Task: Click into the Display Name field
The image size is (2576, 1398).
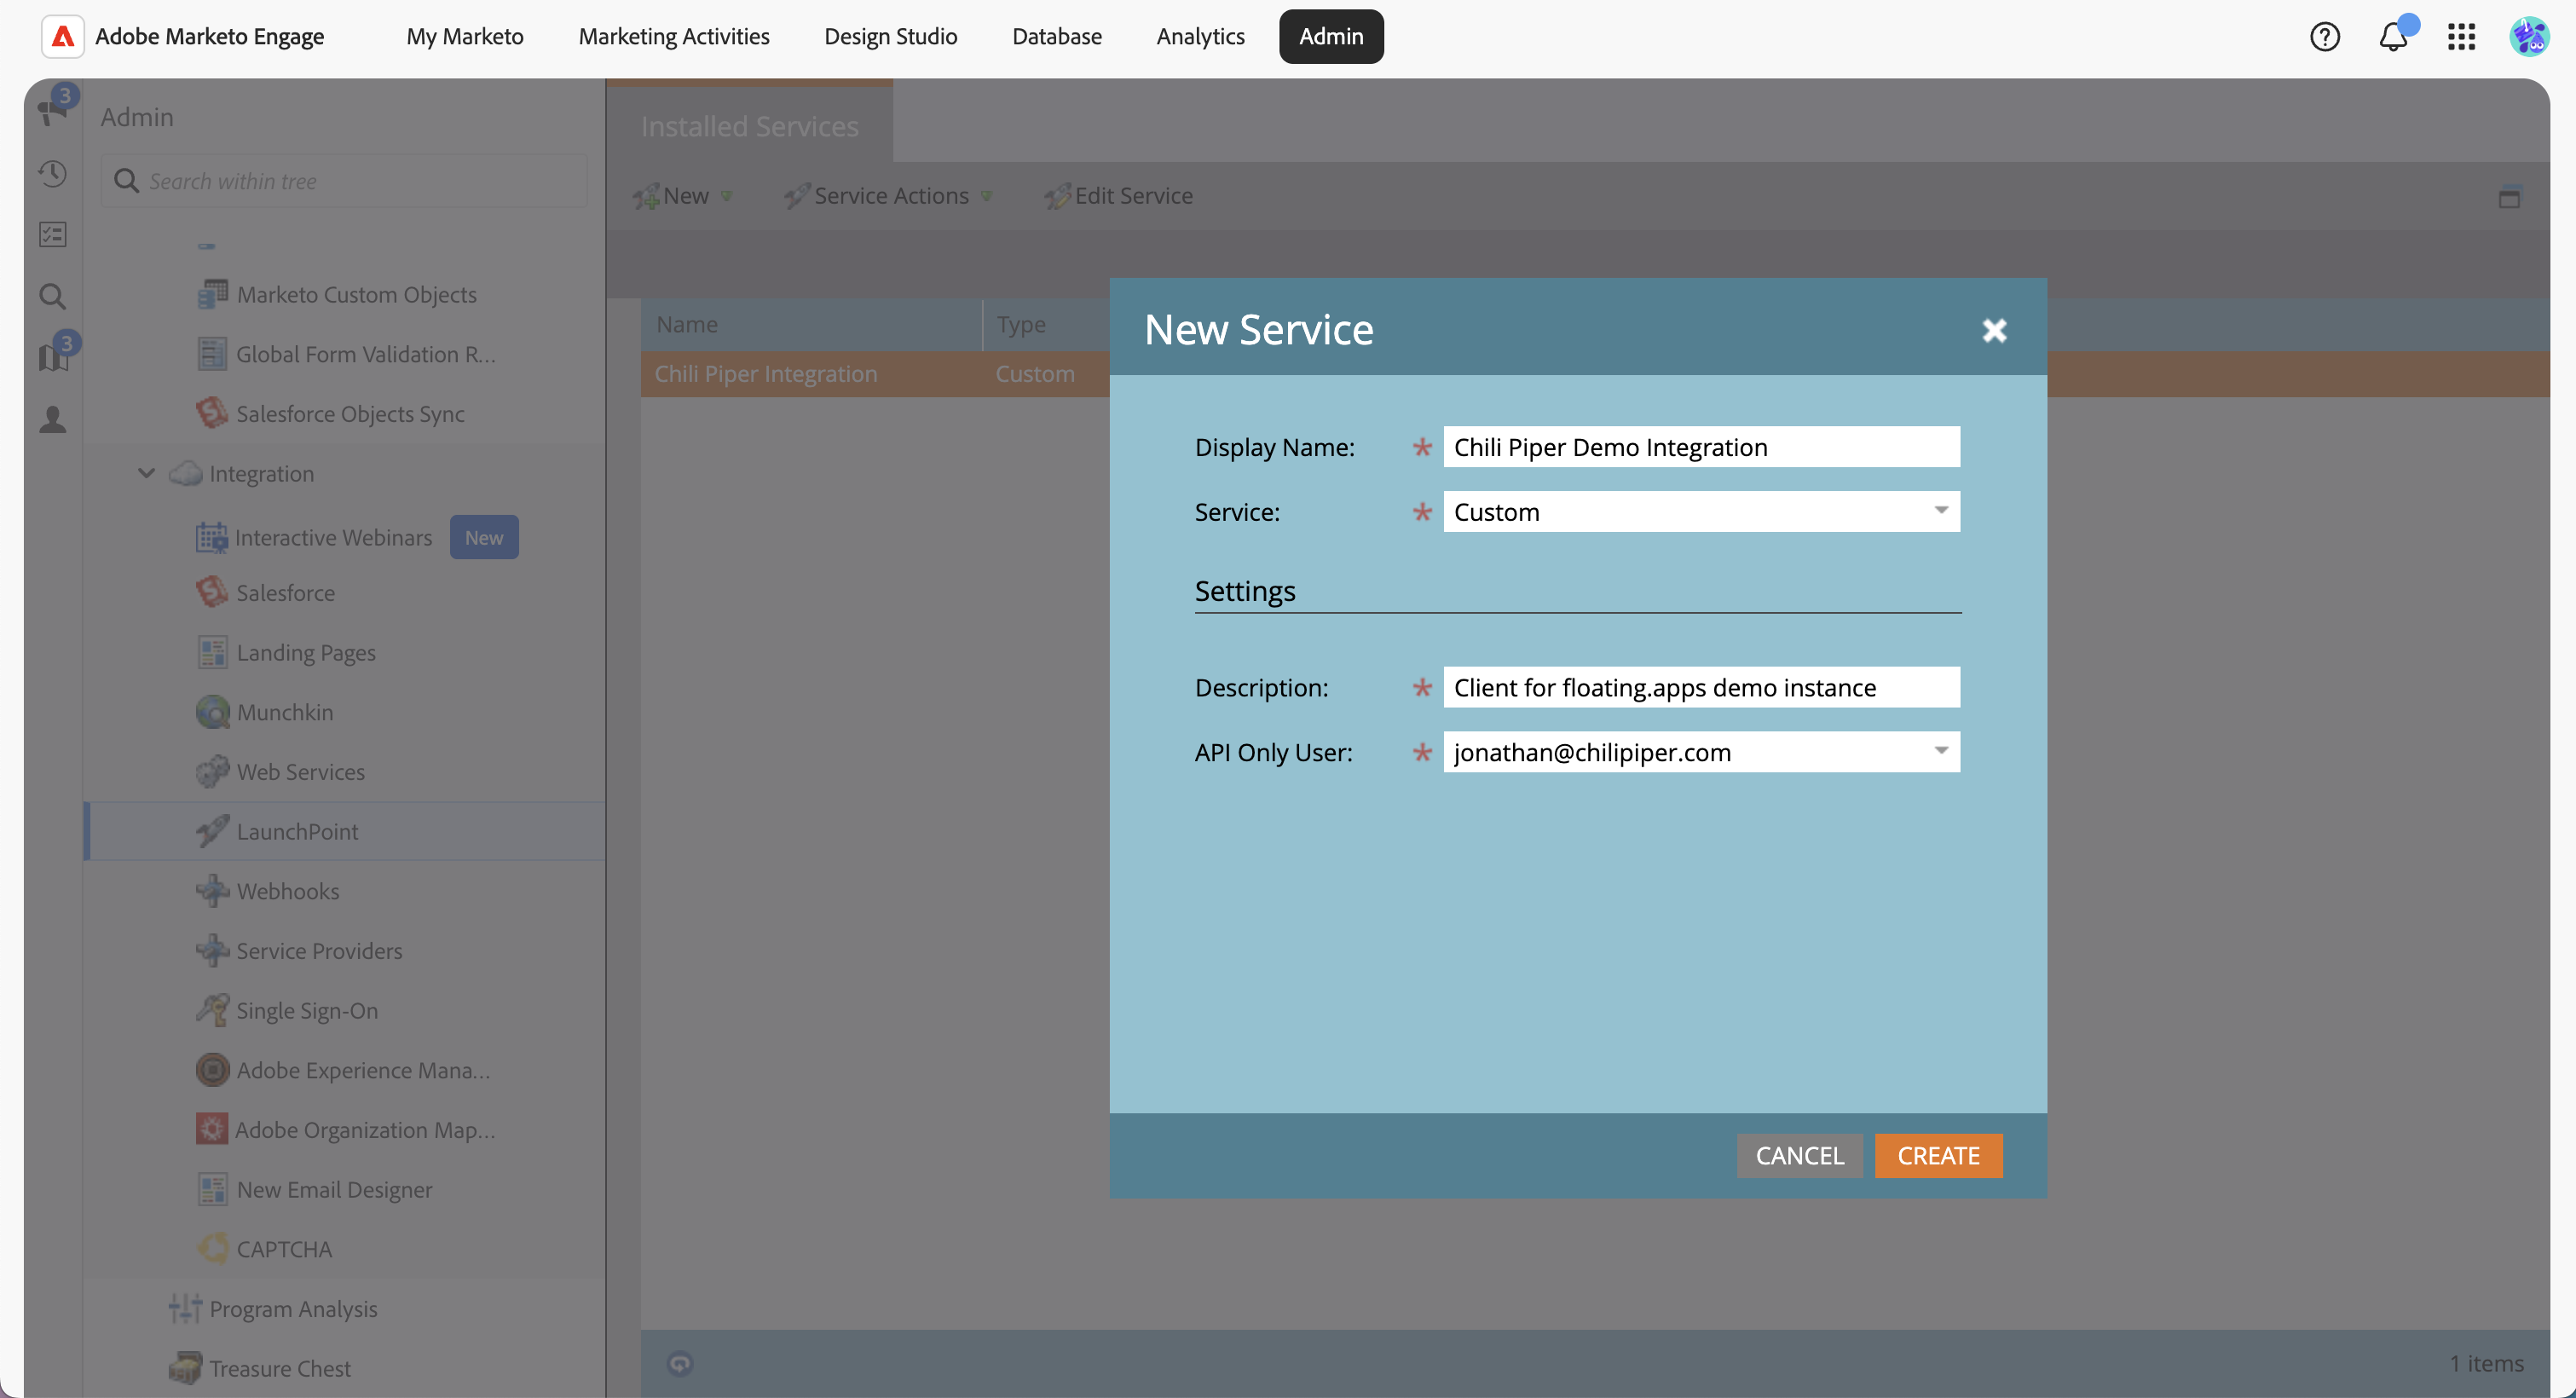Action: (x=1700, y=447)
